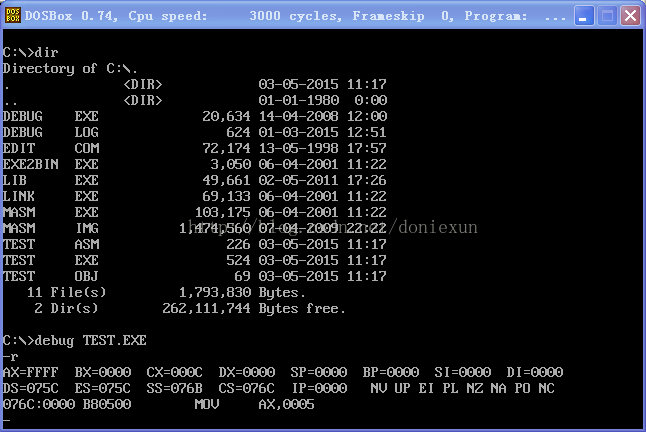This screenshot has width=646, height=432.
Task: Select the DEBUG EXE file row
Action: pyautogui.click(x=194, y=117)
